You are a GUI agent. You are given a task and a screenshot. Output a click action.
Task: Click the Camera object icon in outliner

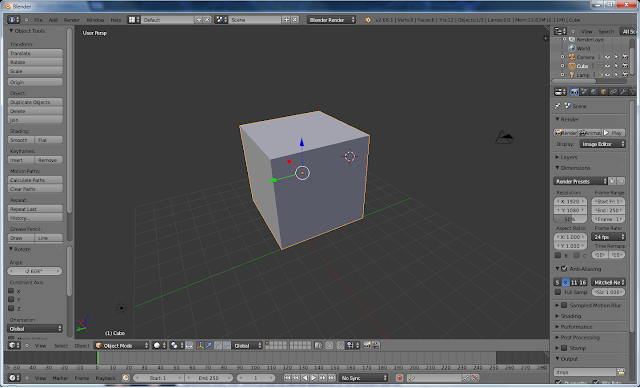click(x=572, y=57)
